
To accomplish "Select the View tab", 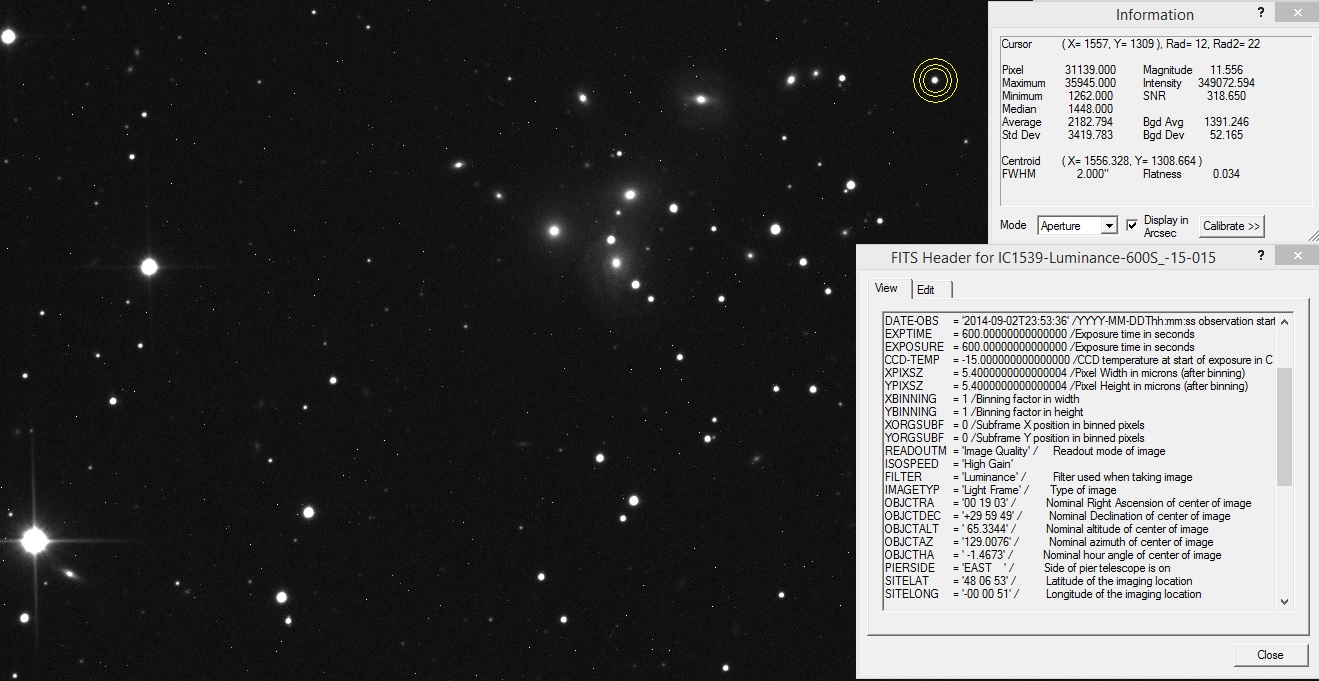I will pyautogui.click(x=886, y=289).
